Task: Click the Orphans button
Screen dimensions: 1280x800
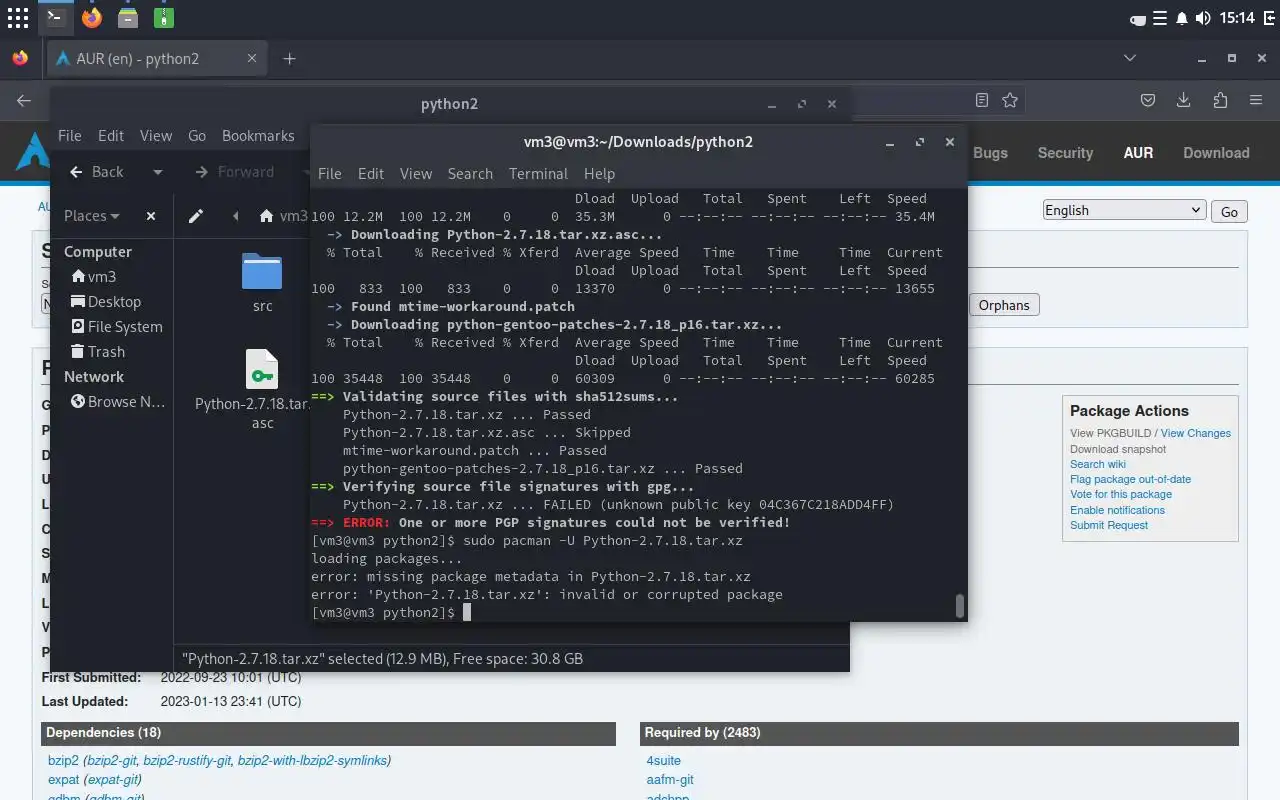Action: click(x=1004, y=305)
